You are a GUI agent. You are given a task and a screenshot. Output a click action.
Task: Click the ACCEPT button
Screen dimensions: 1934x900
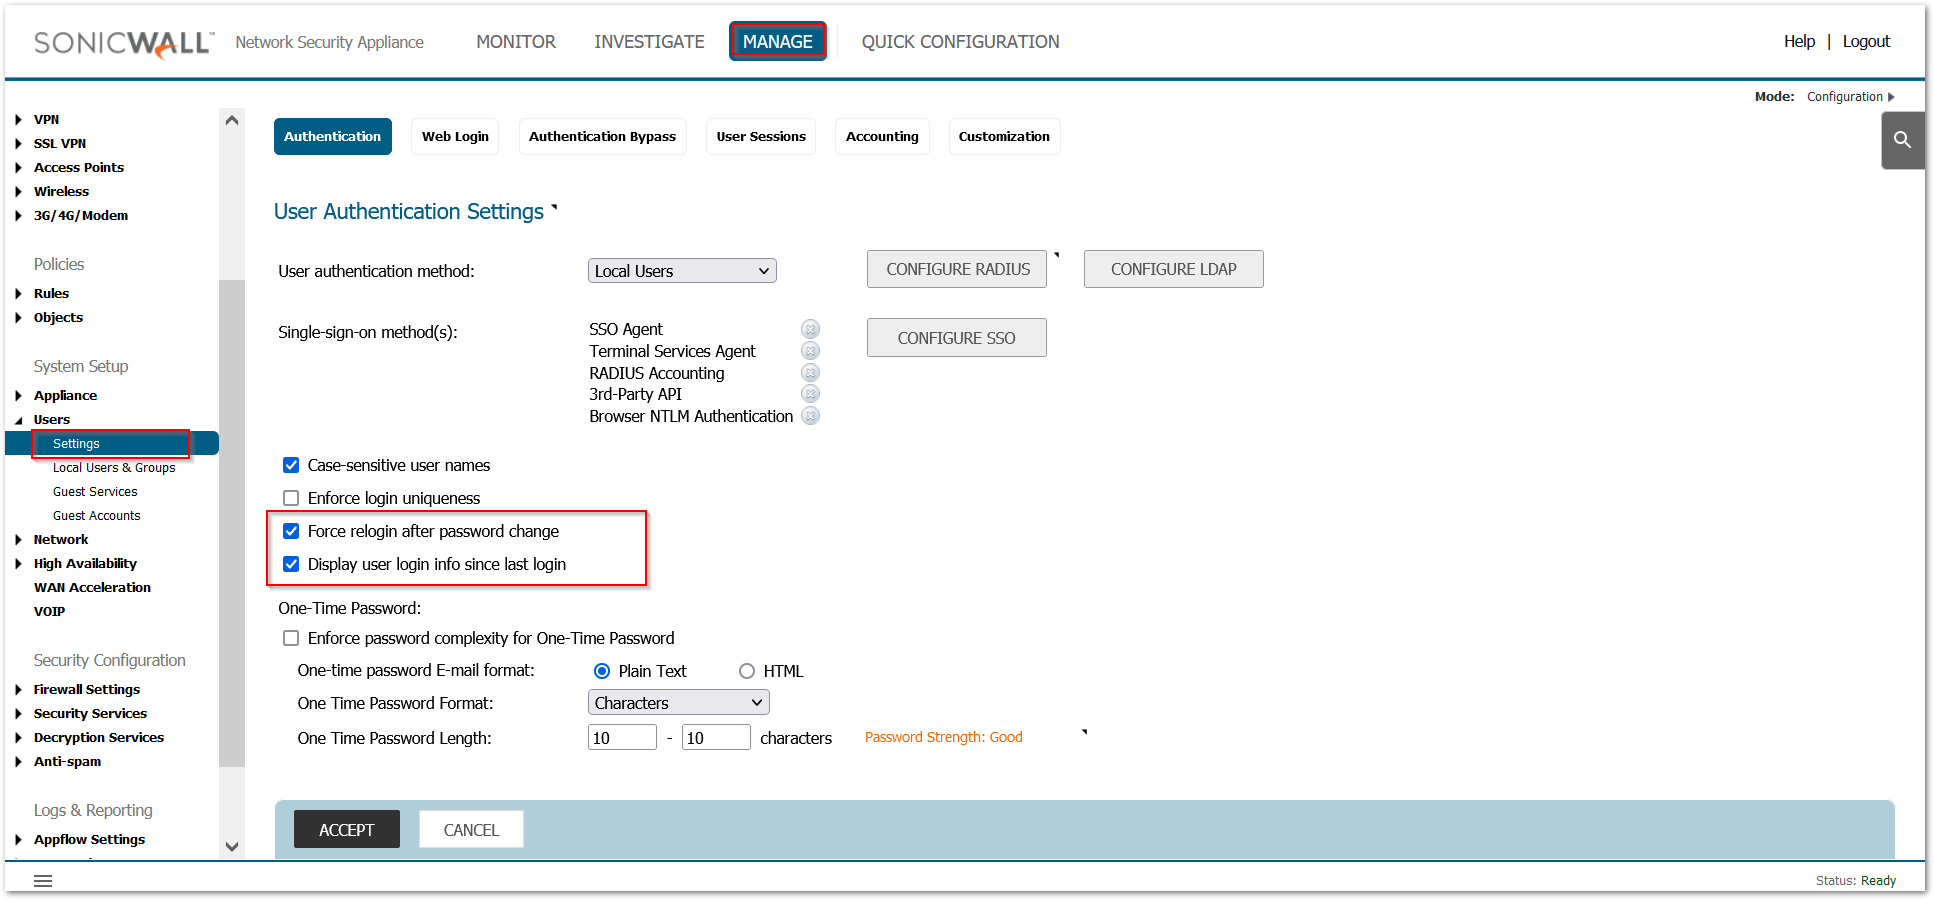click(347, 829)
